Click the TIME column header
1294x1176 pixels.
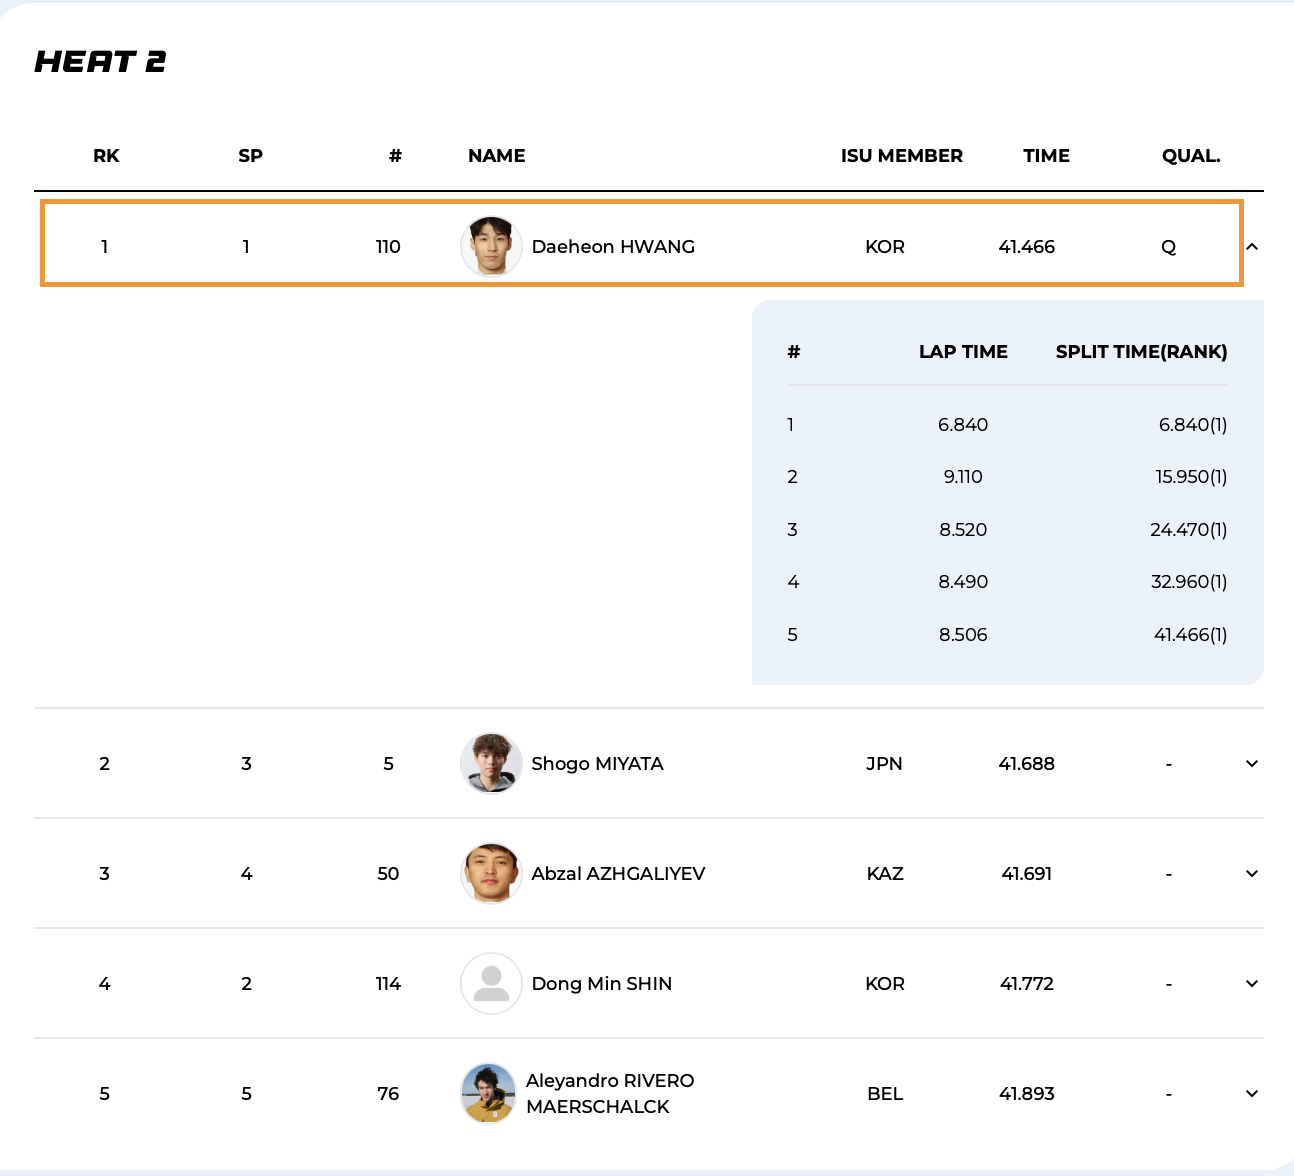pyautogui.click(x=1046, y=156)
